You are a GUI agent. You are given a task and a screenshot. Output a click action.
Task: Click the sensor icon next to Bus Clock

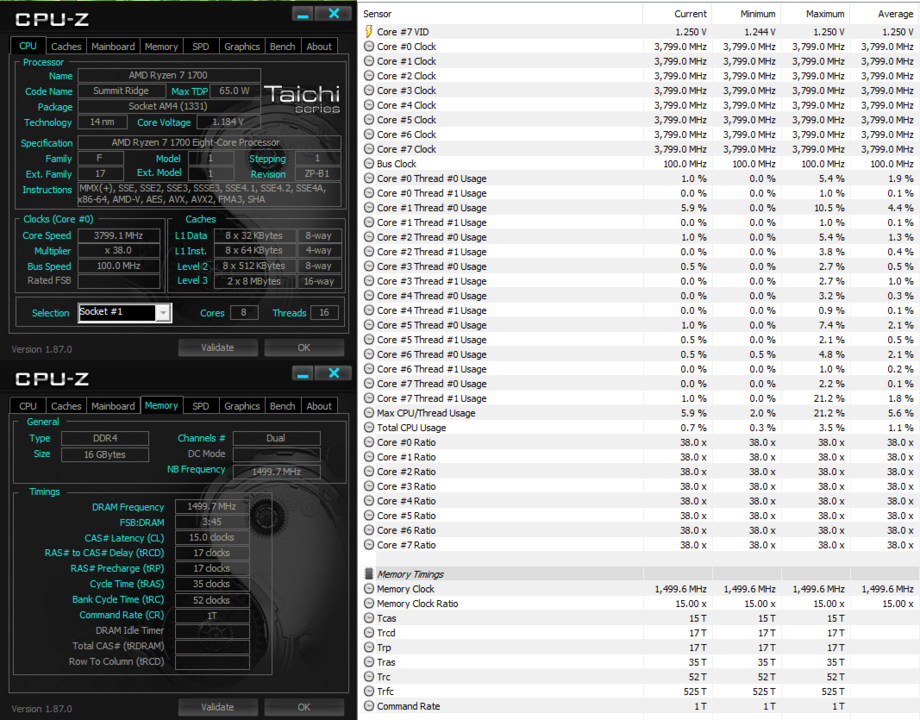[369, 164]
